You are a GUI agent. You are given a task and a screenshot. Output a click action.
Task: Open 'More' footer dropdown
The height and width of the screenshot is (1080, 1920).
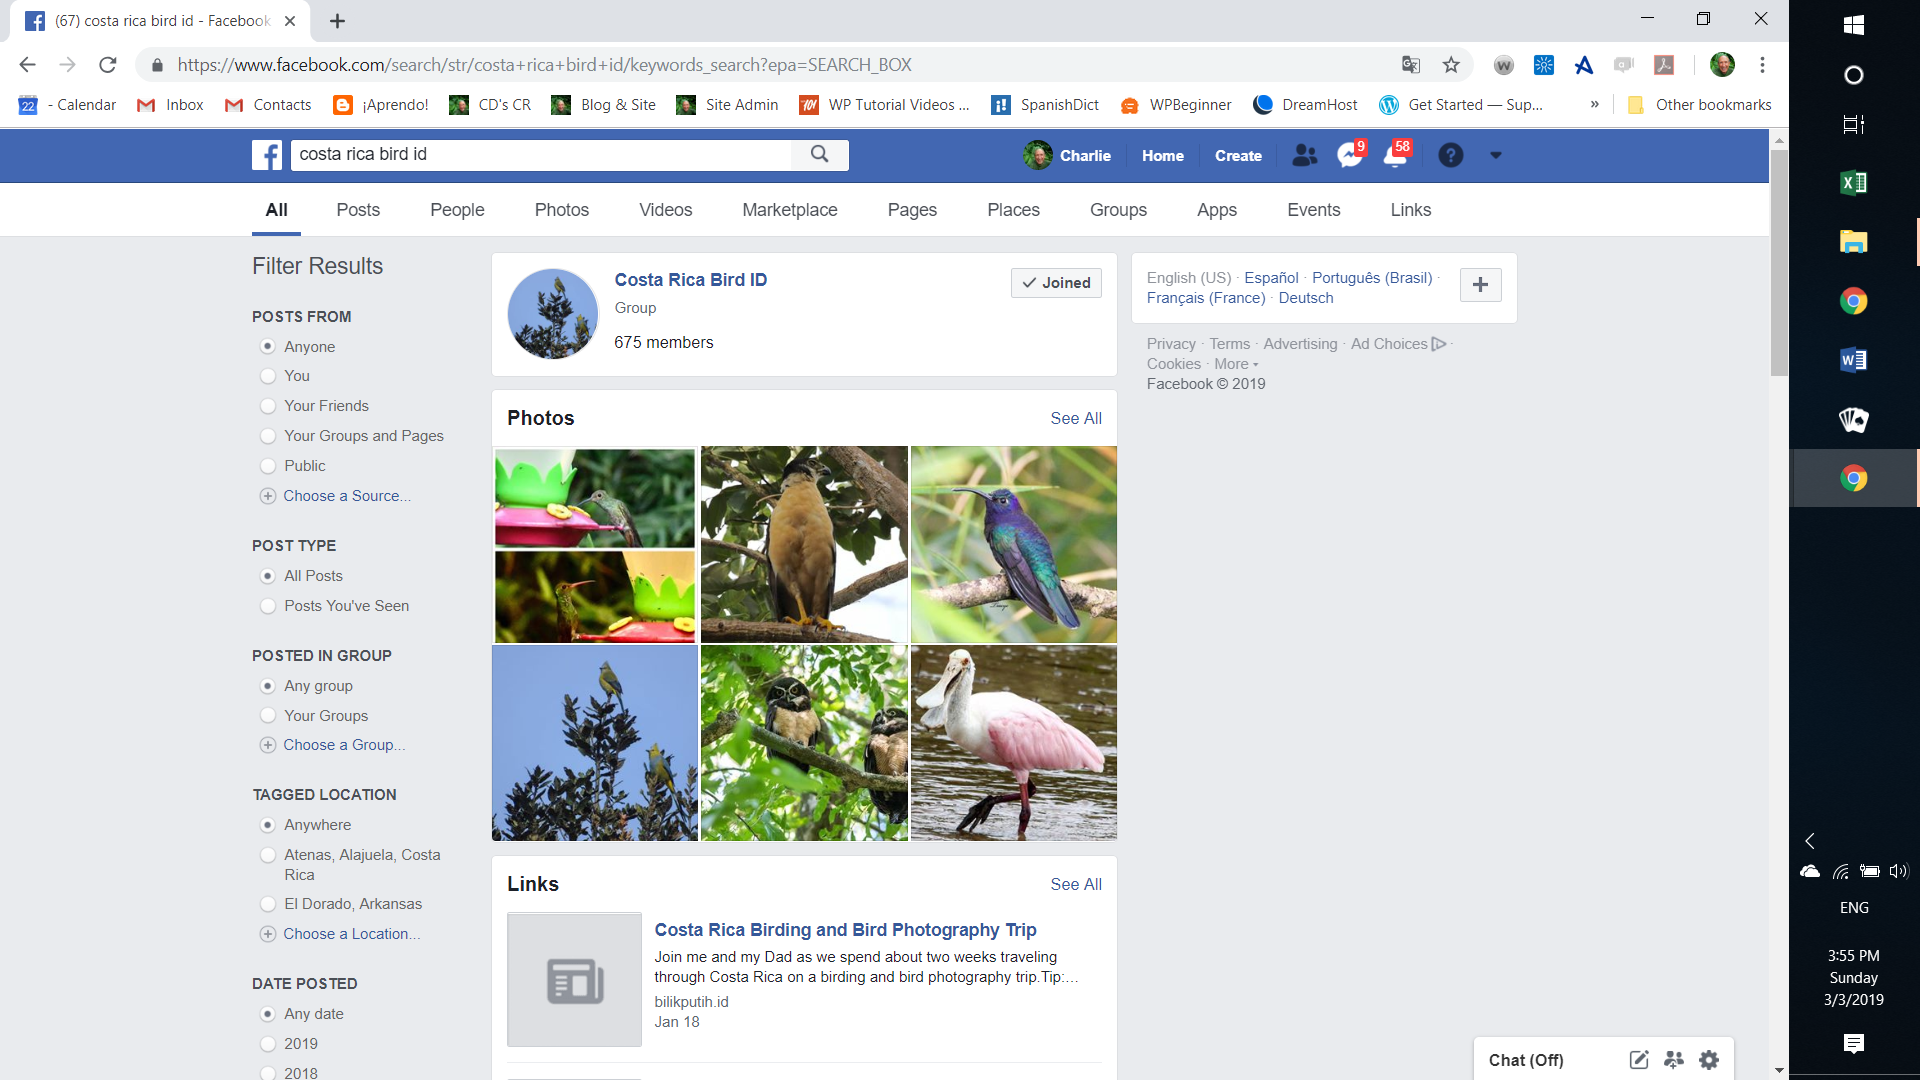1236,364
